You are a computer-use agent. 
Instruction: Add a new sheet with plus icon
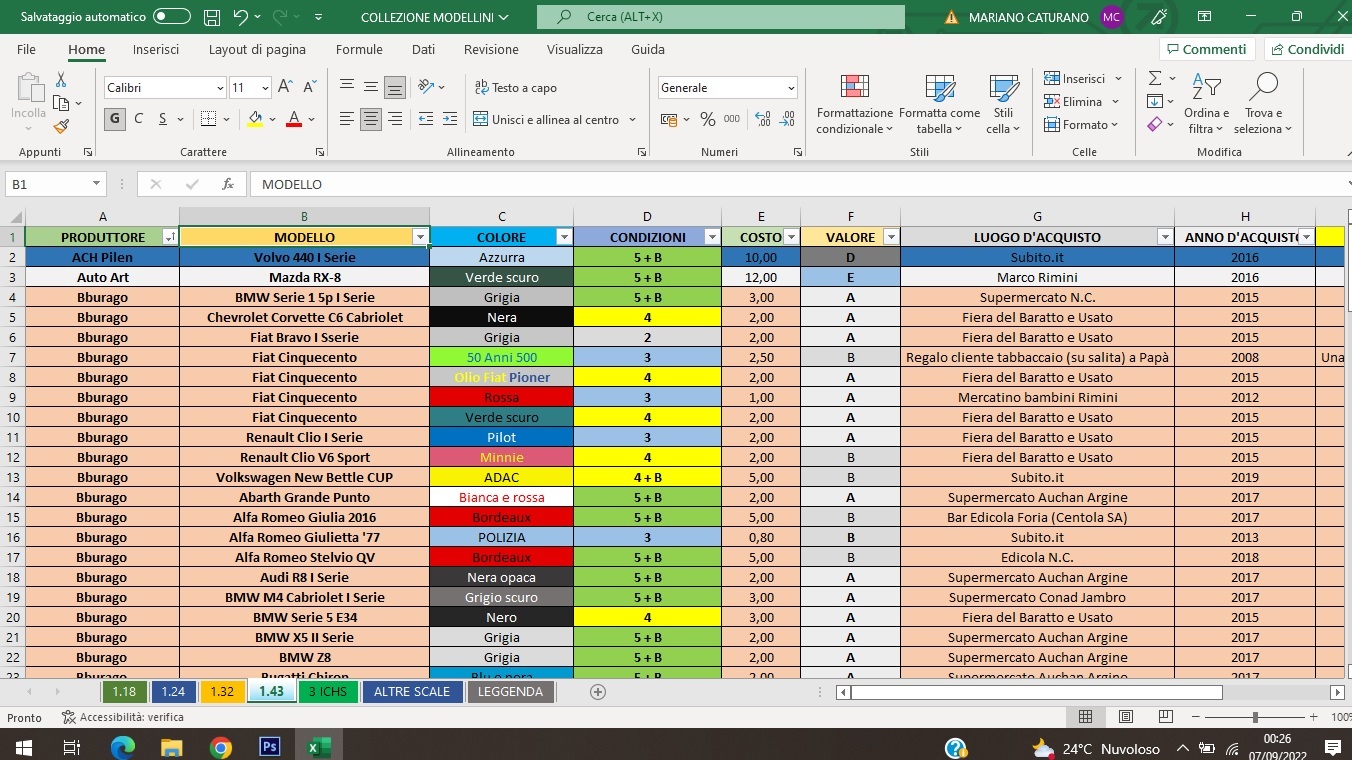pos(598,692)
